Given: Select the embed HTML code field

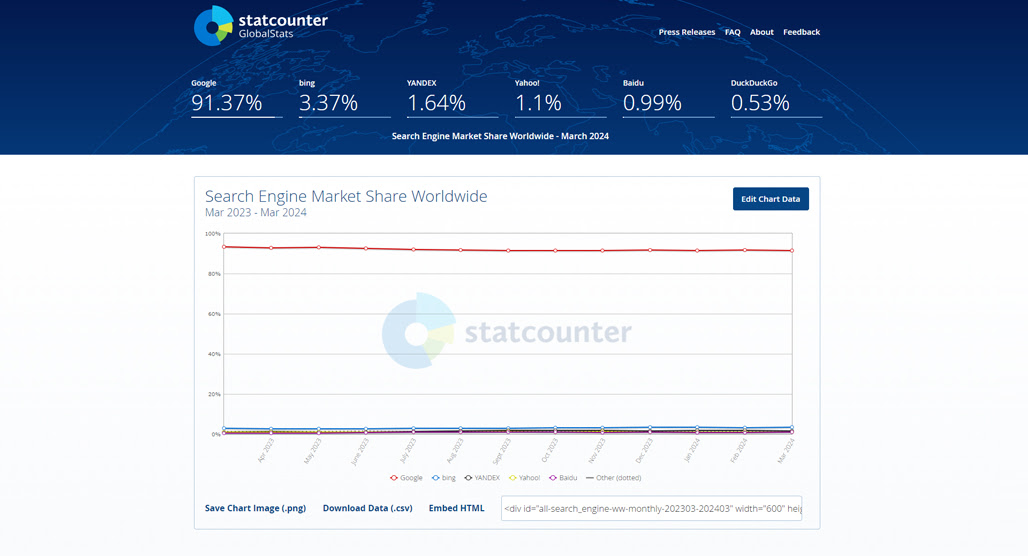Looking at the screenshot, I should (x=651, y=508).
